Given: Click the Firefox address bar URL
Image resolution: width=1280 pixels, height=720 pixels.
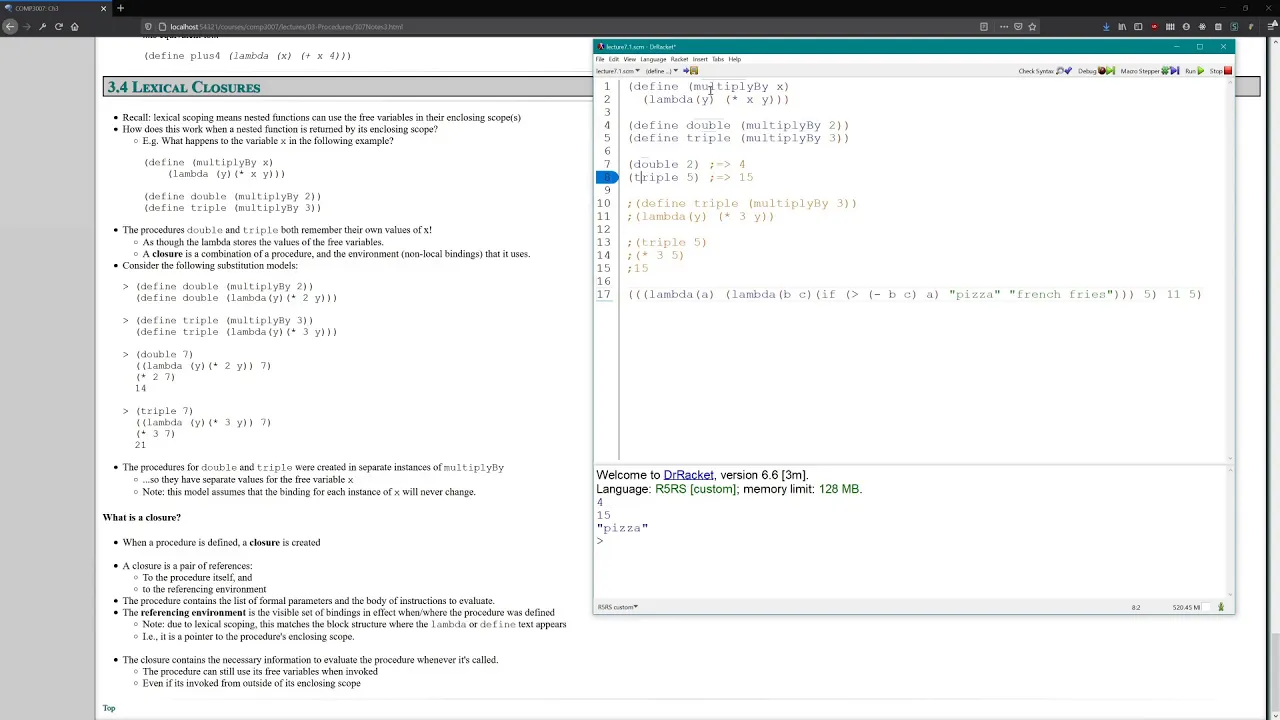Looking at the screenshot, I should [x=286, y=27].
